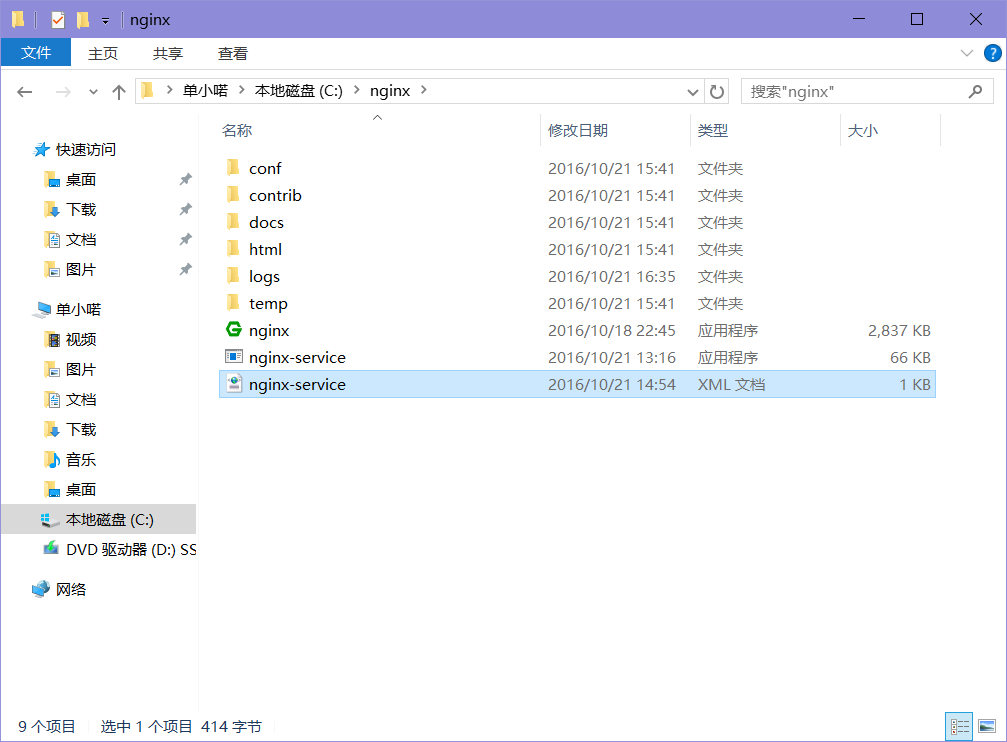The height and width of the screenshot is (742, 1007).
Task: Open the 文件 menu
Action: pos(36,53)
